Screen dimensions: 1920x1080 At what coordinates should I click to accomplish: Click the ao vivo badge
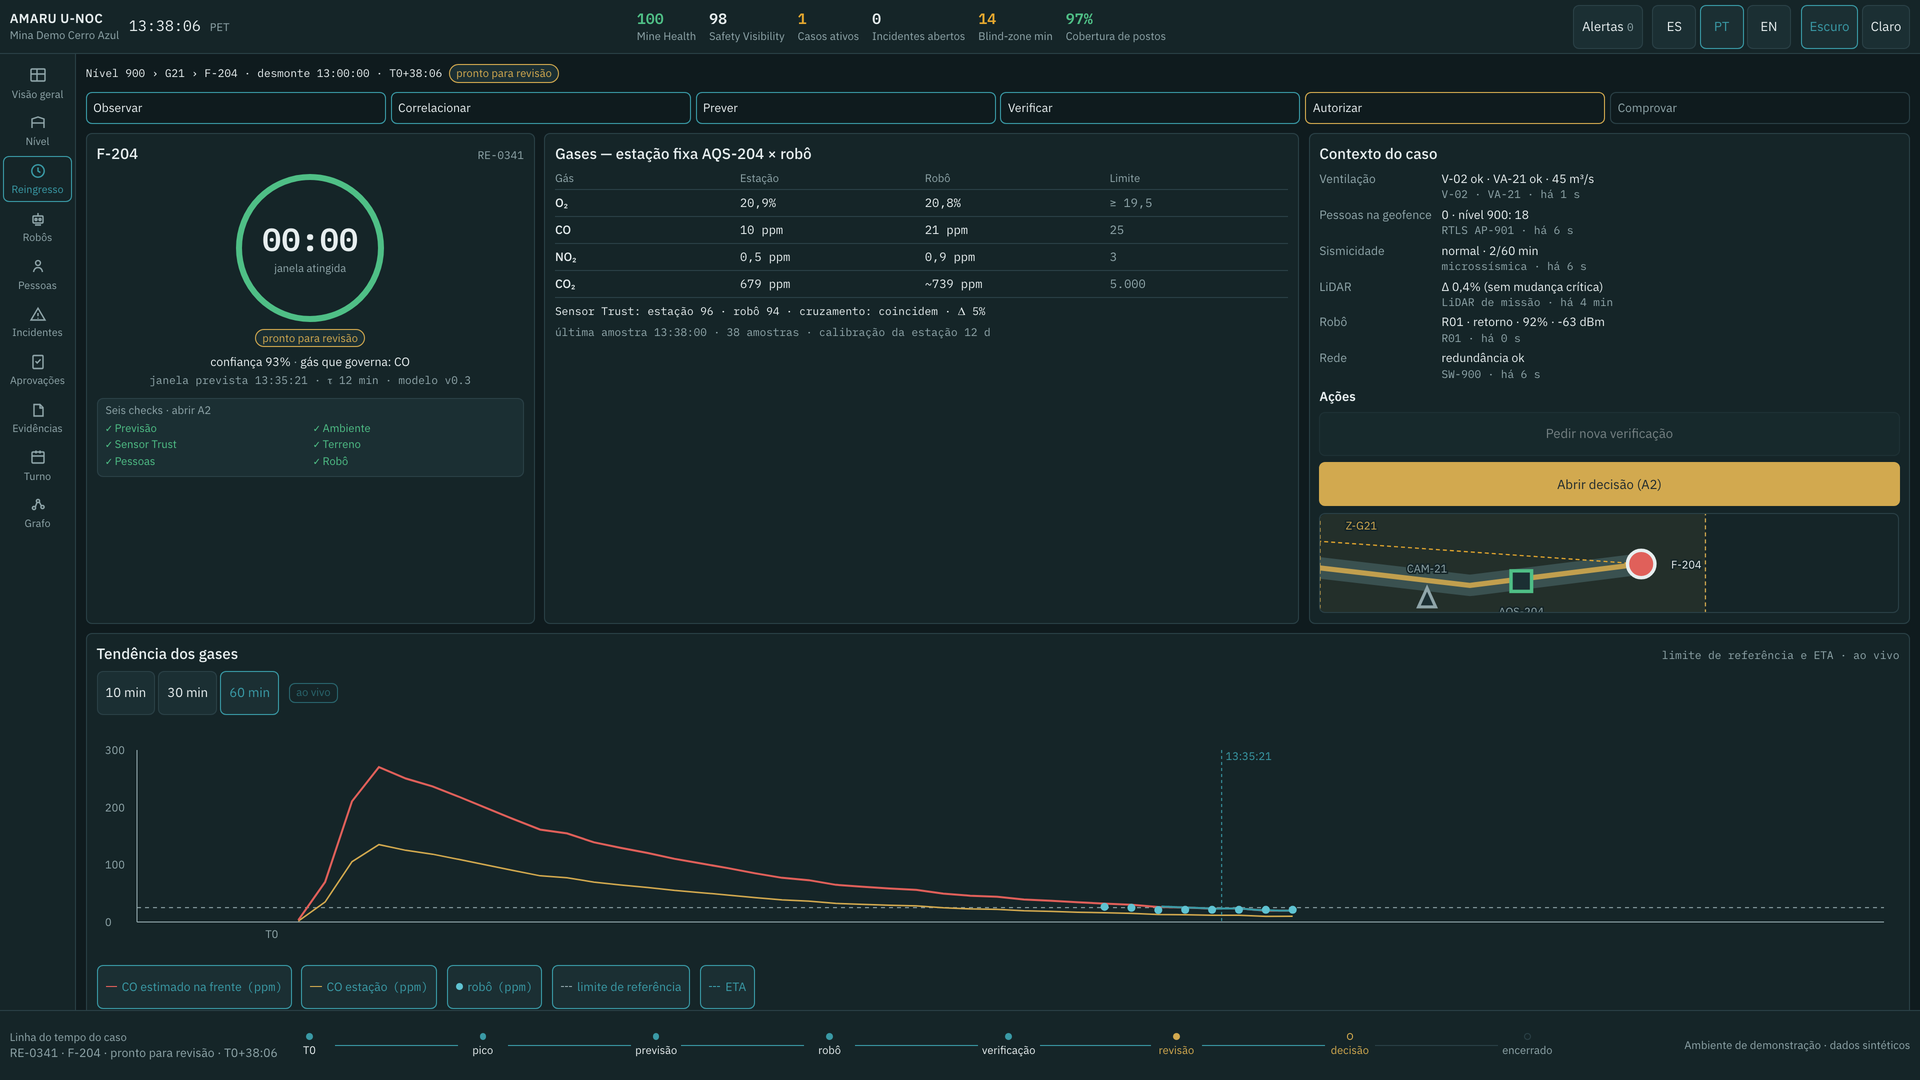coord(313,693)
